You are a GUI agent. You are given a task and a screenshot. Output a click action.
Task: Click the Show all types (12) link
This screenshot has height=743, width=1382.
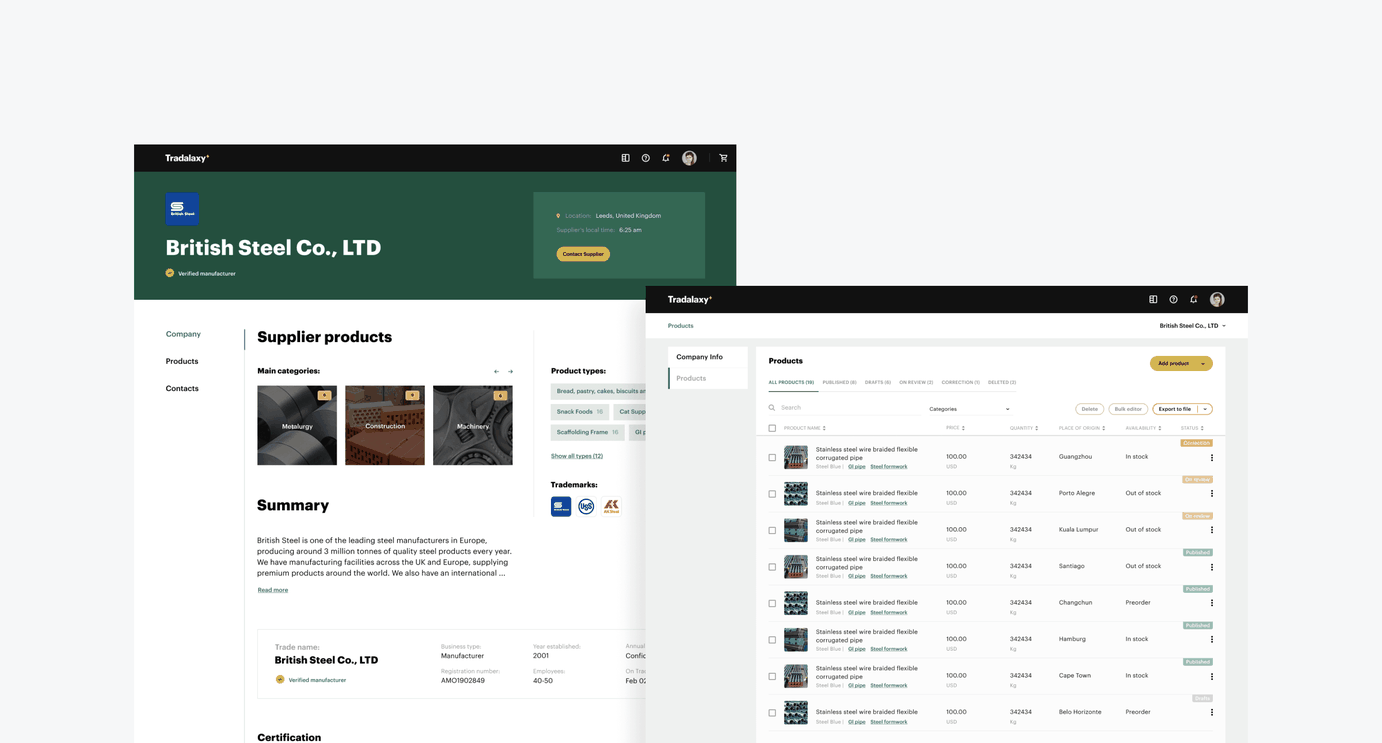tap(577, 456)
